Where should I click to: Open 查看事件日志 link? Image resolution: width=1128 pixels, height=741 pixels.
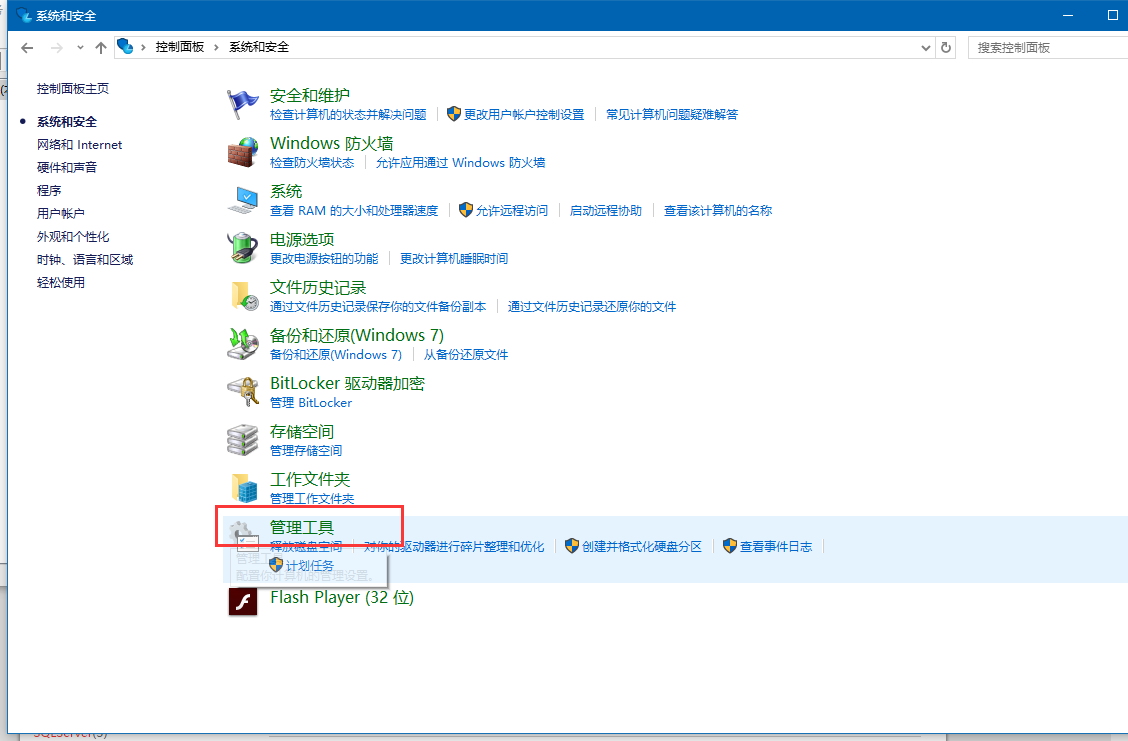click(x=776, y=546)
